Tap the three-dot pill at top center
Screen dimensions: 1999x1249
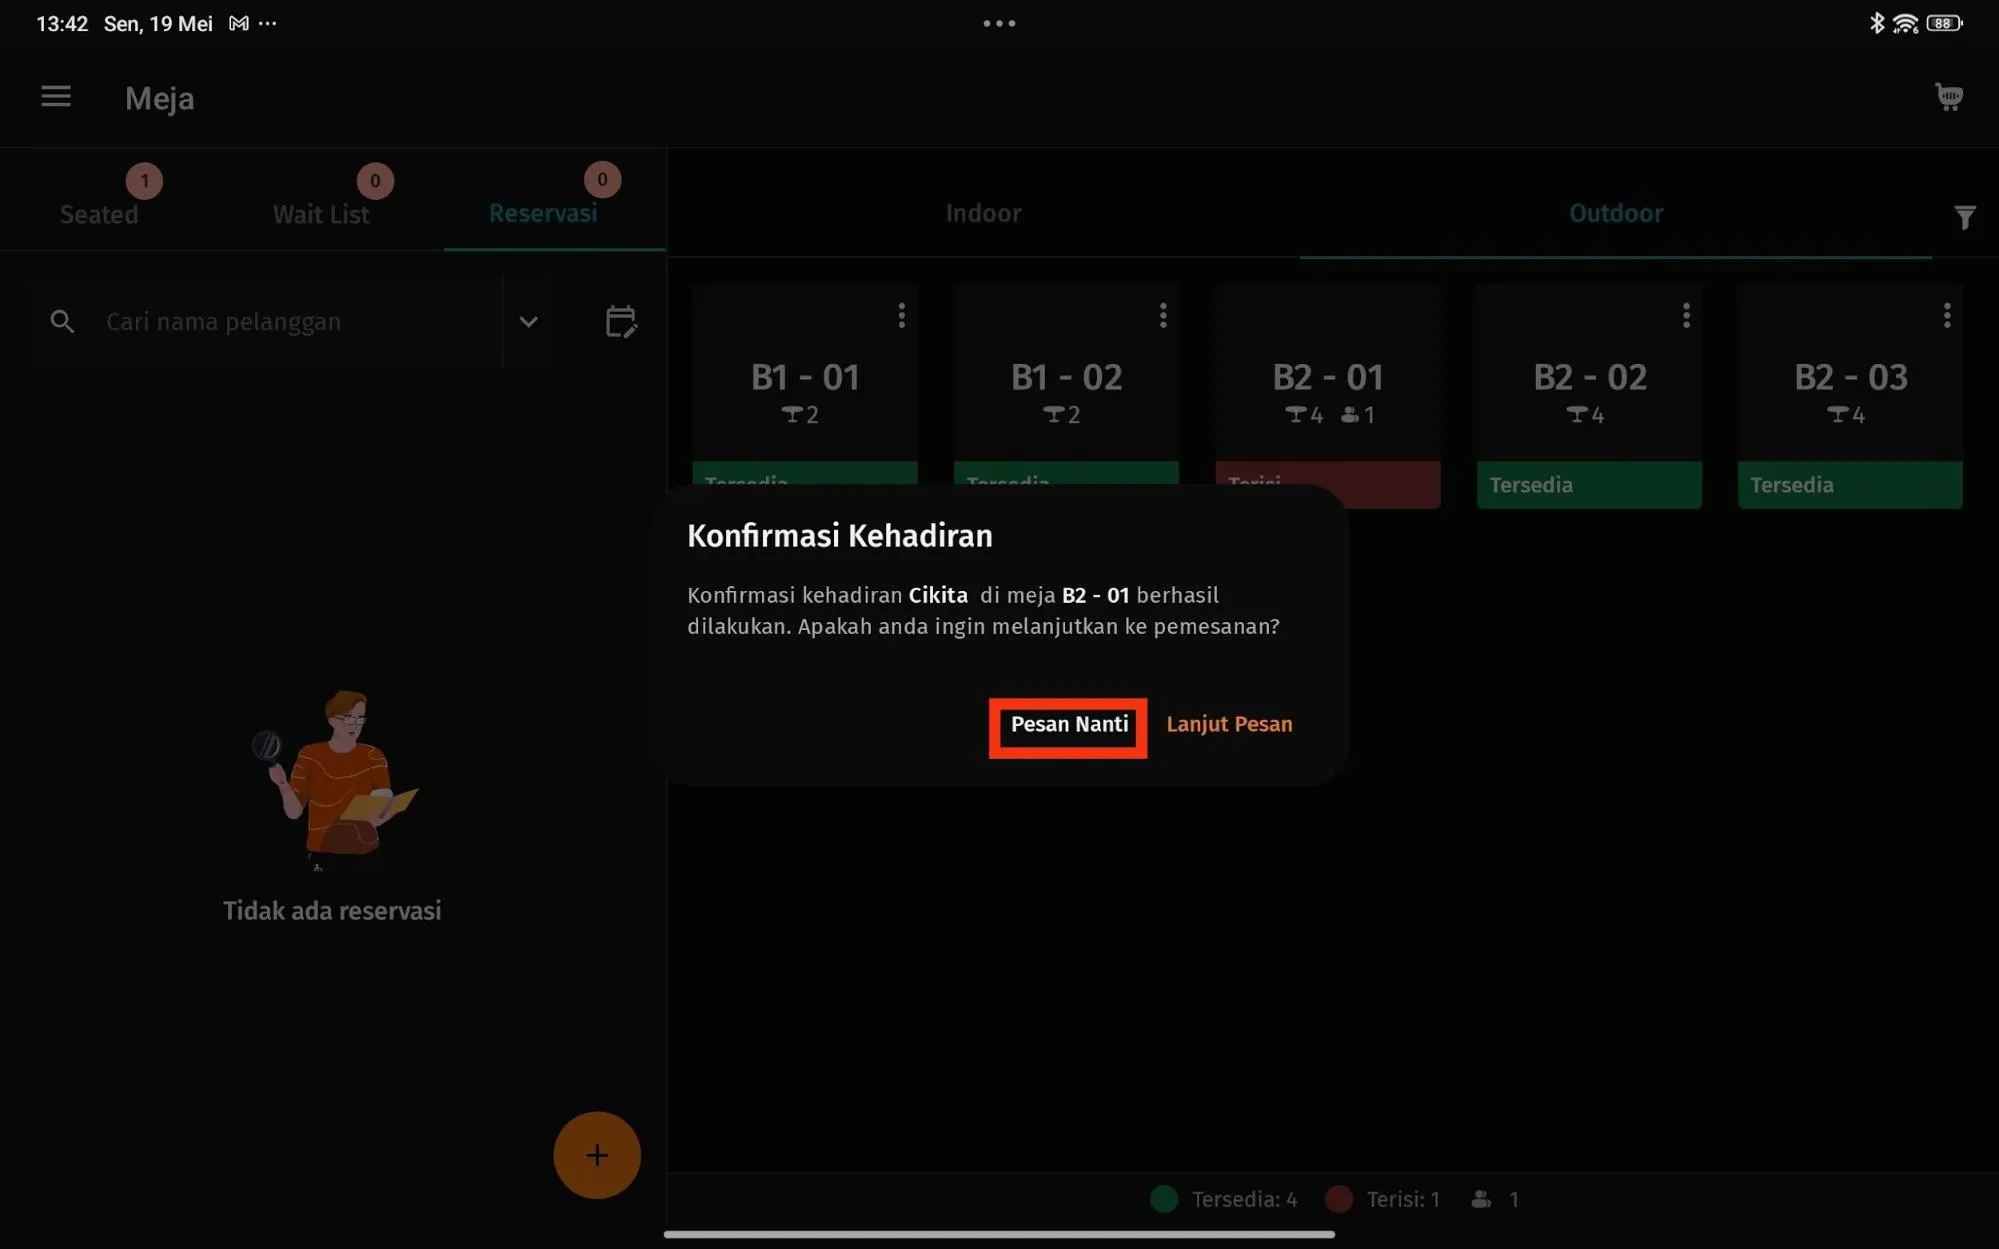(x=999, y=23)
